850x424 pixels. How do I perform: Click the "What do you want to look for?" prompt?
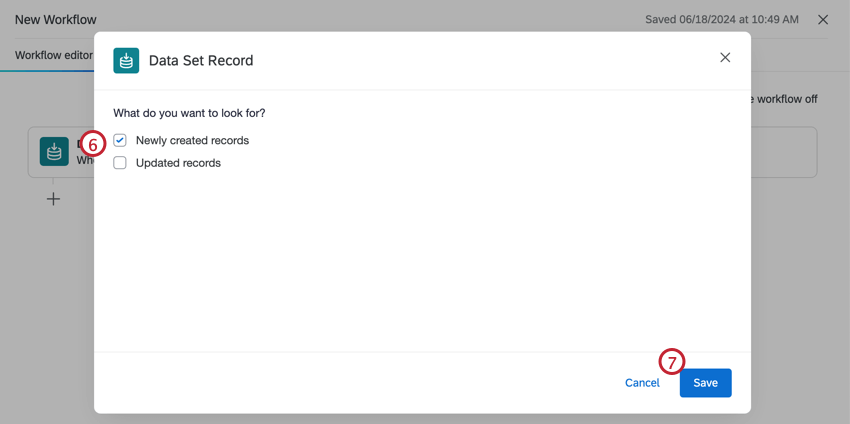tap(189, 113)
